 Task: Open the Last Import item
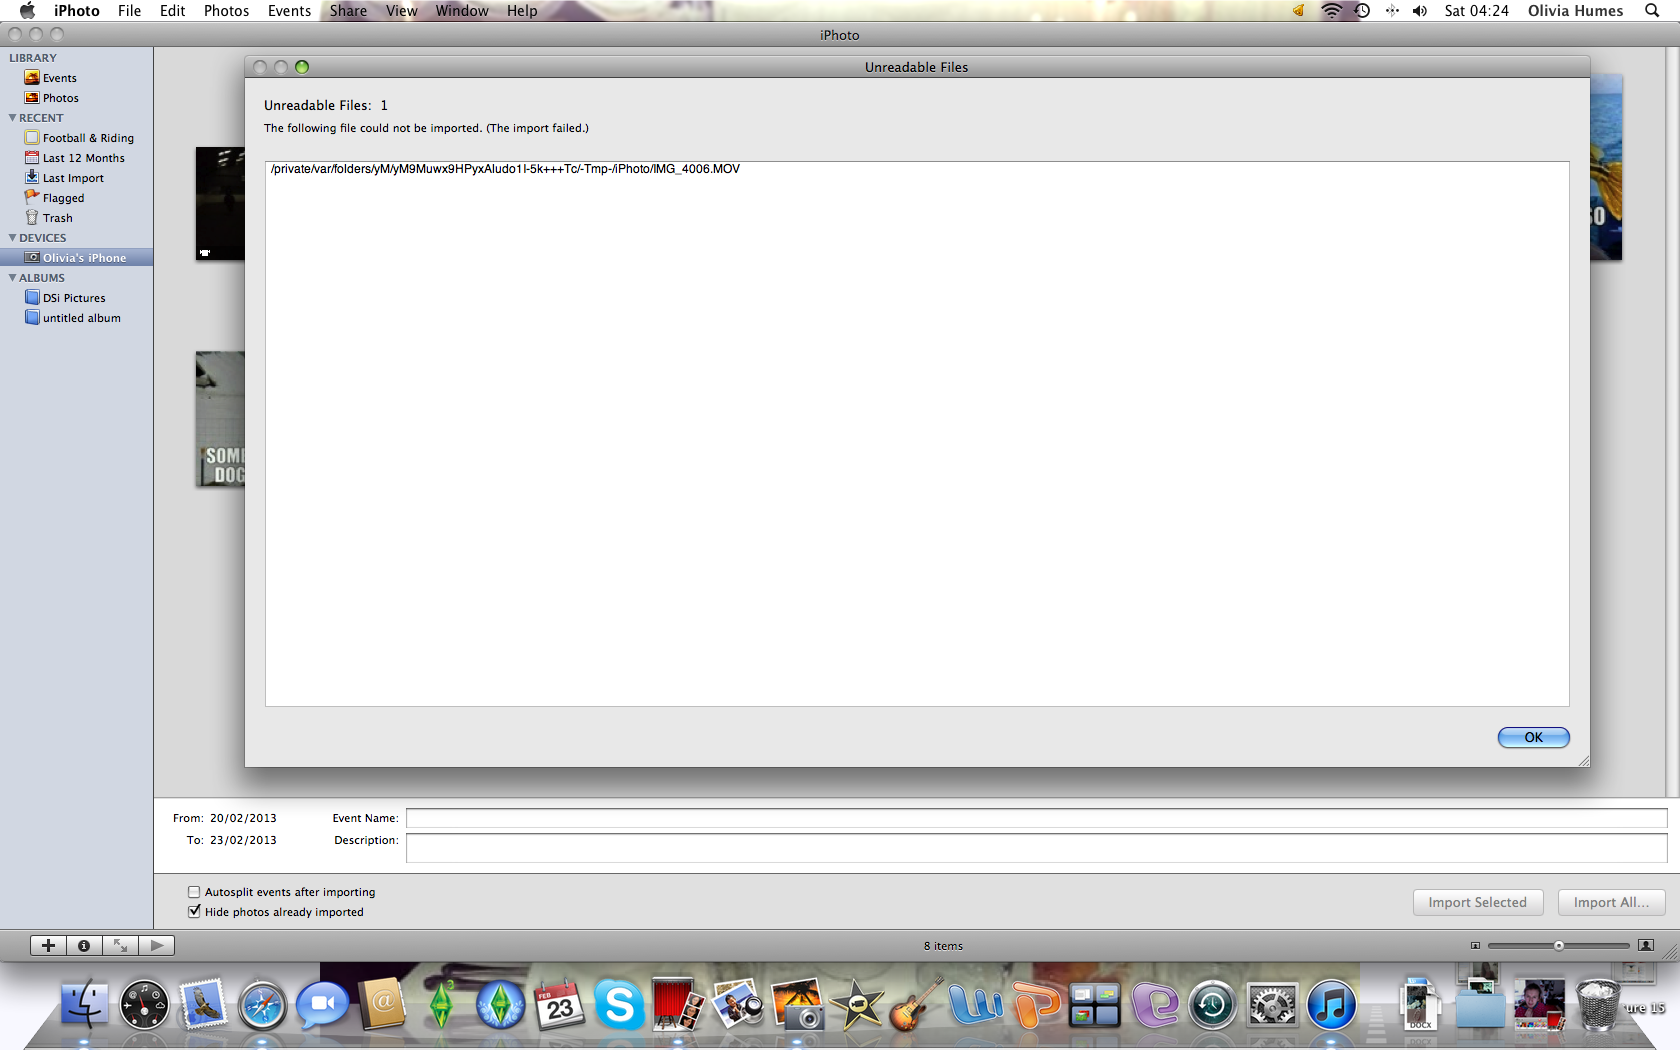(x=73, y=178)
